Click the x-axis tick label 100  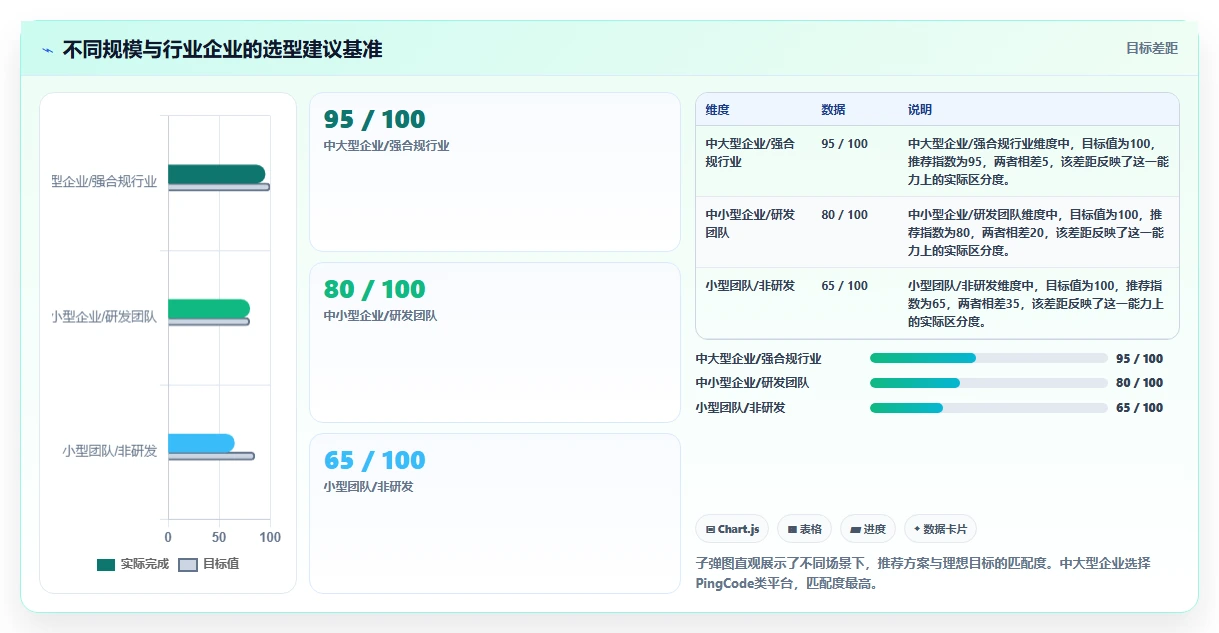270,537
